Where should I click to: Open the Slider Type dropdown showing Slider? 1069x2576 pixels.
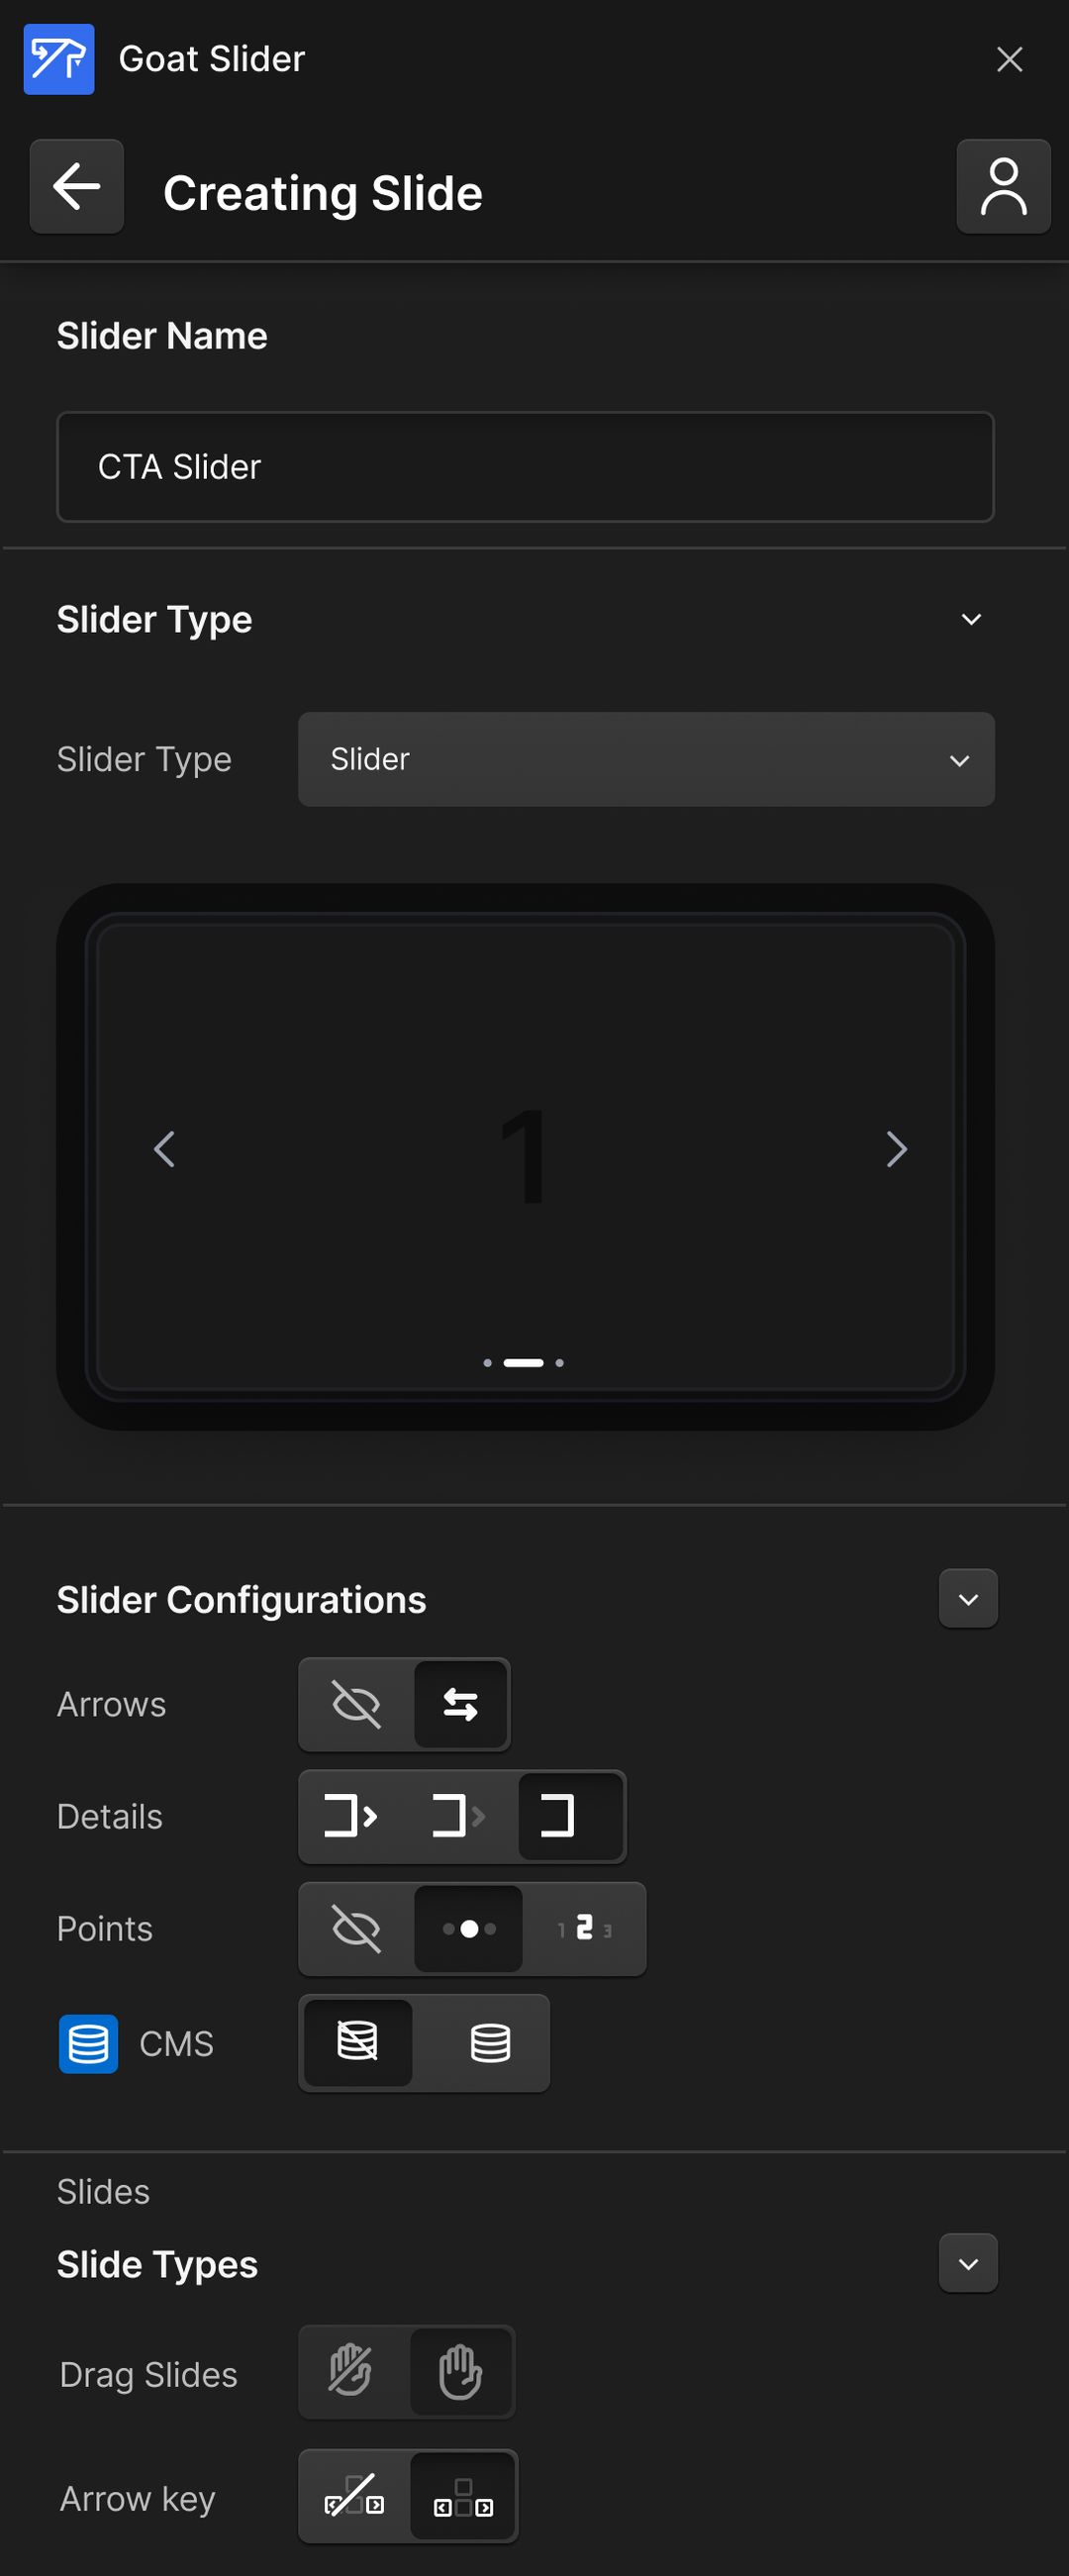[x=646, y=760]
